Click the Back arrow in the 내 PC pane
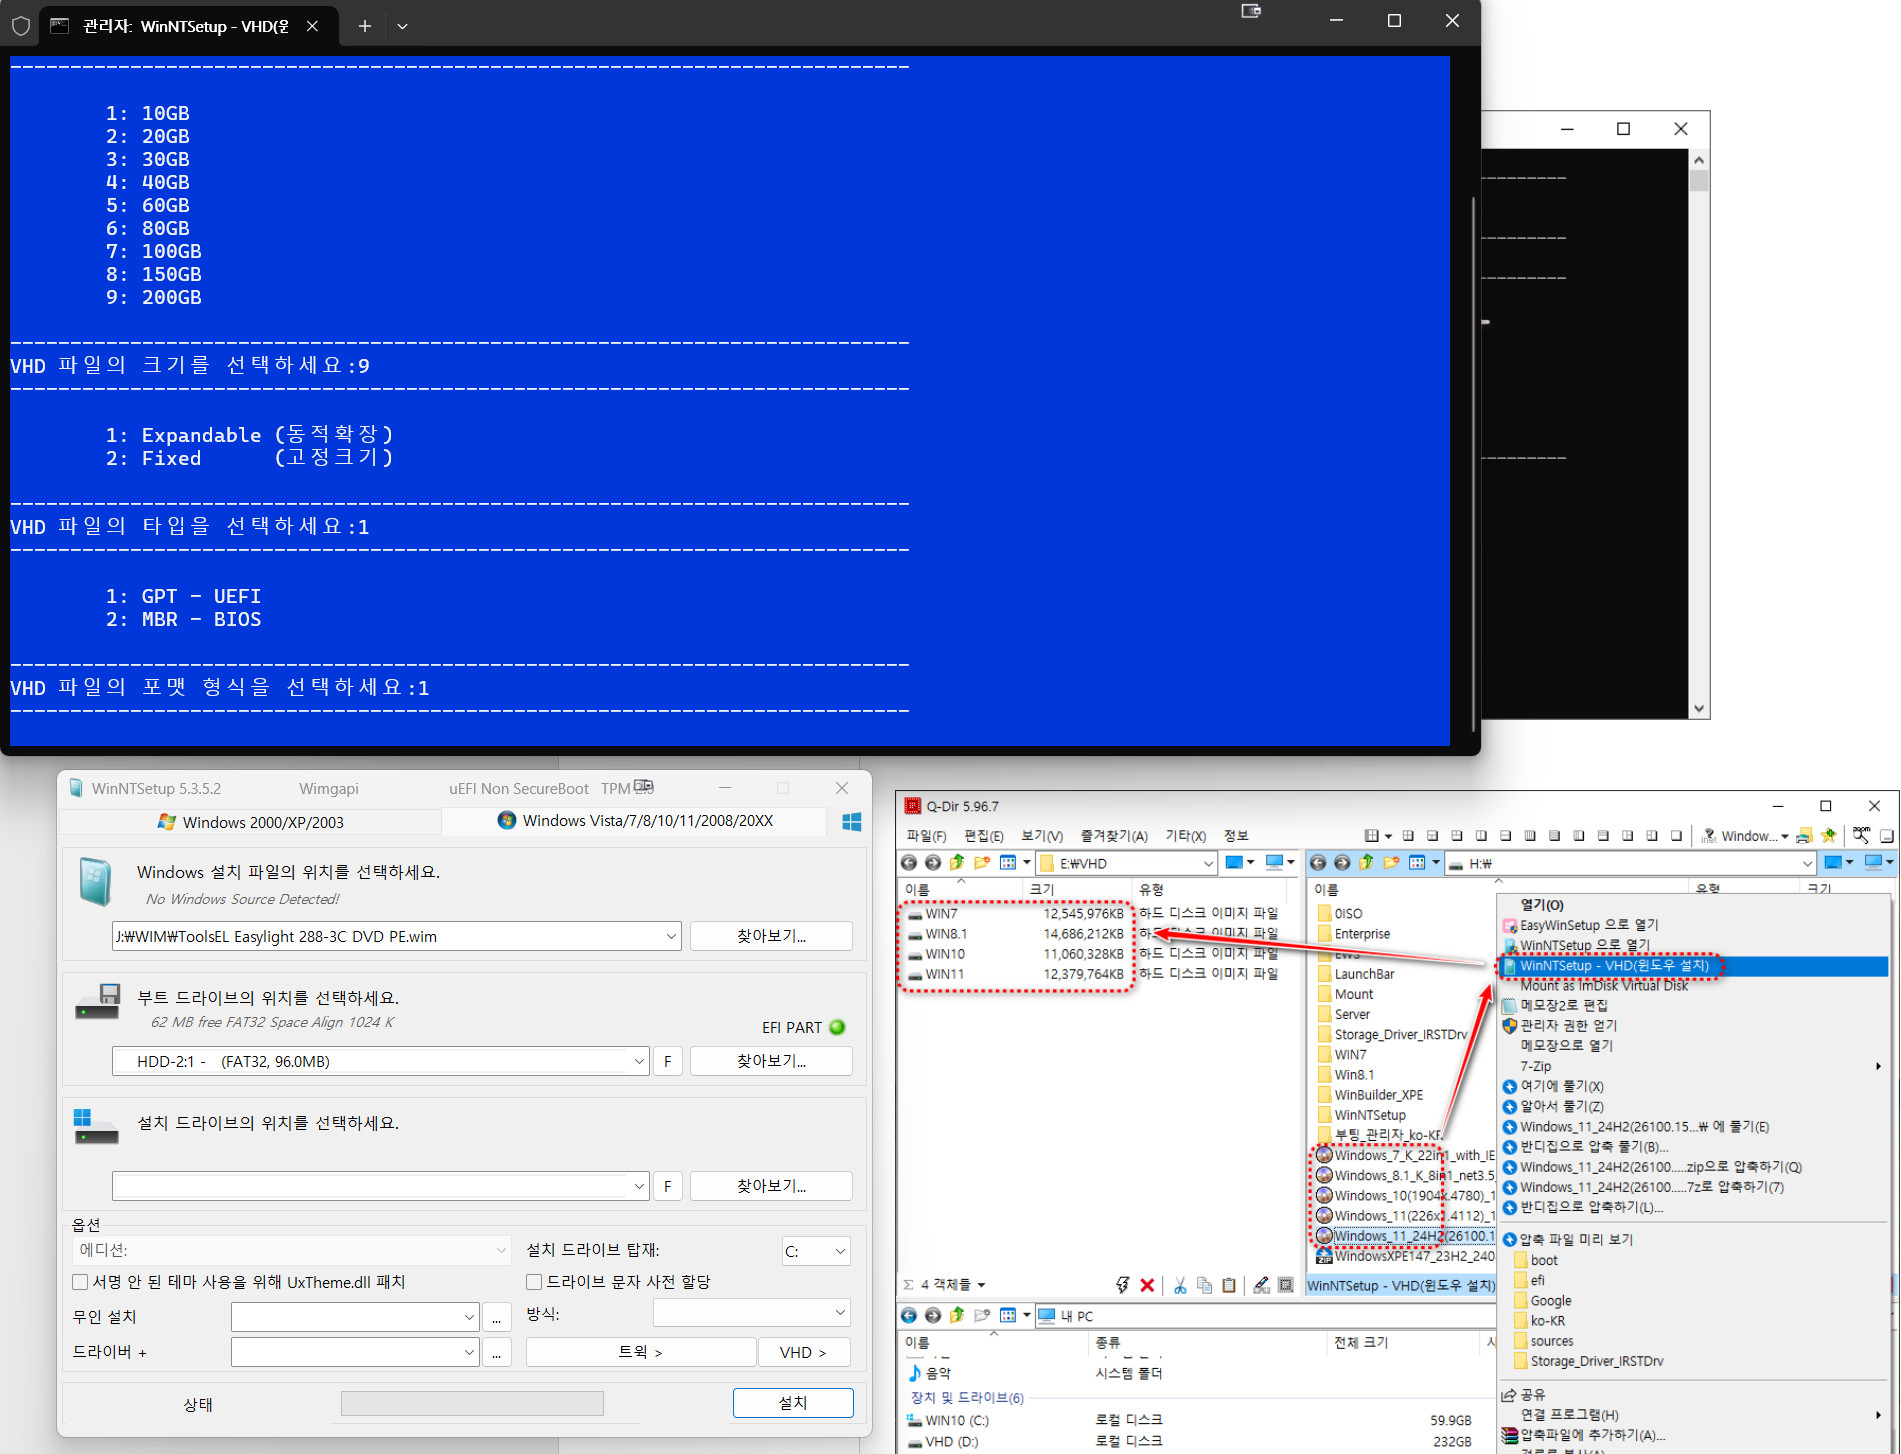This screenshot has height=1454, width=1901. (x=909, y=1315)
